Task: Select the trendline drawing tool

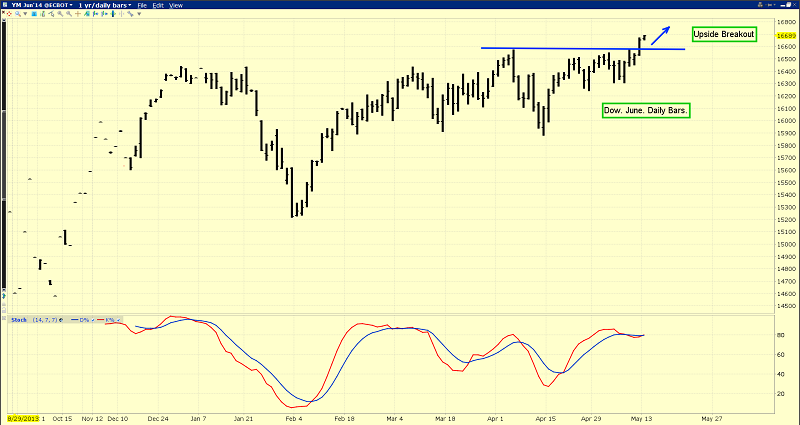Action: 51,14
